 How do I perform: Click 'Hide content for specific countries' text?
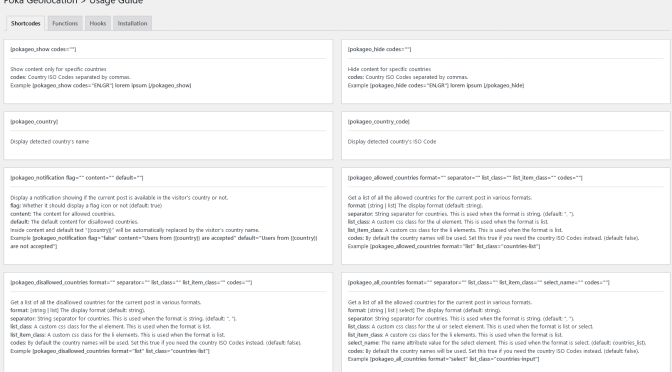(389, 69)
